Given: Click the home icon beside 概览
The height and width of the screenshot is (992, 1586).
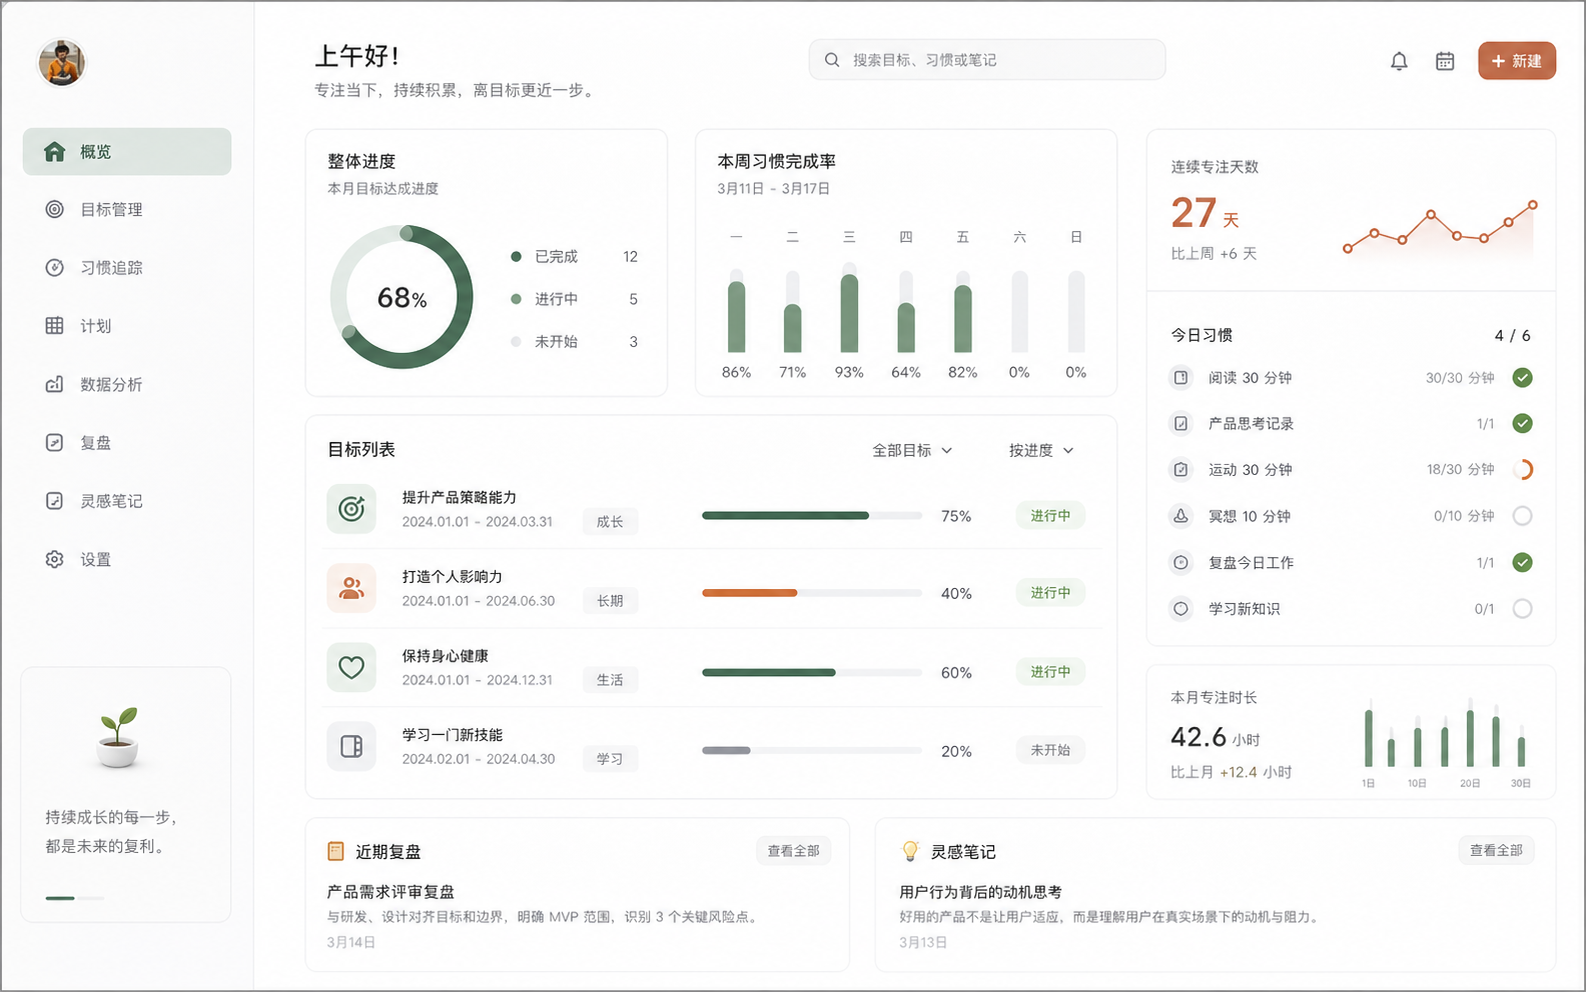Looking at the screenshot, I should click(x=54, y=151).
